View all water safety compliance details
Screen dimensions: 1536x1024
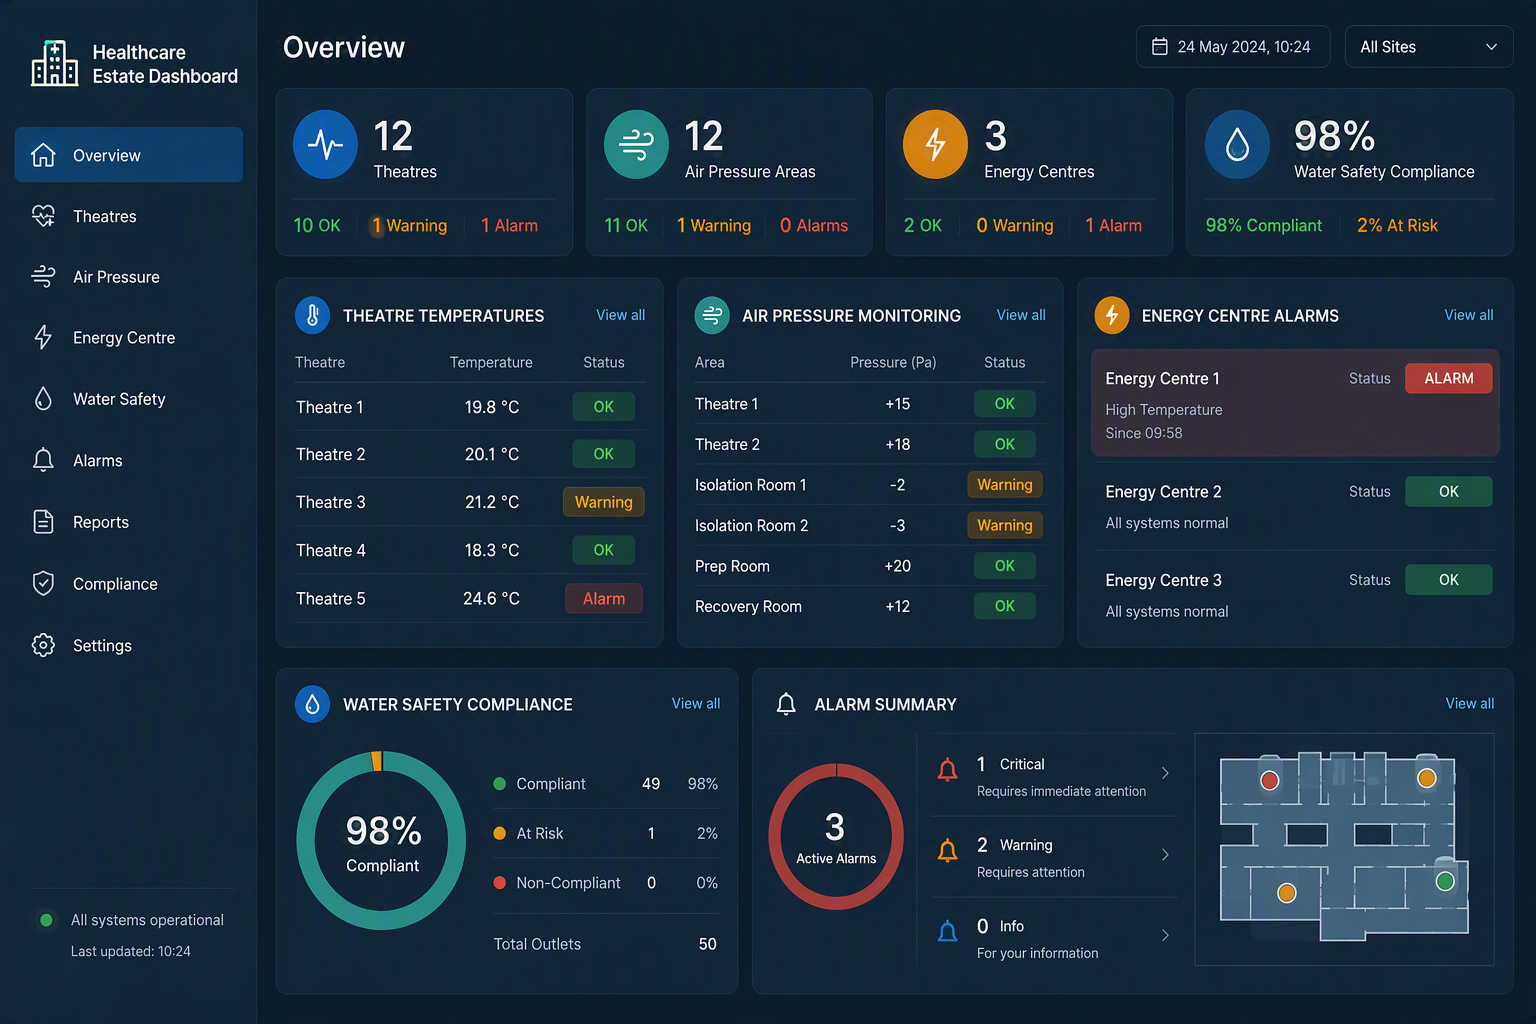click(696, 704)
